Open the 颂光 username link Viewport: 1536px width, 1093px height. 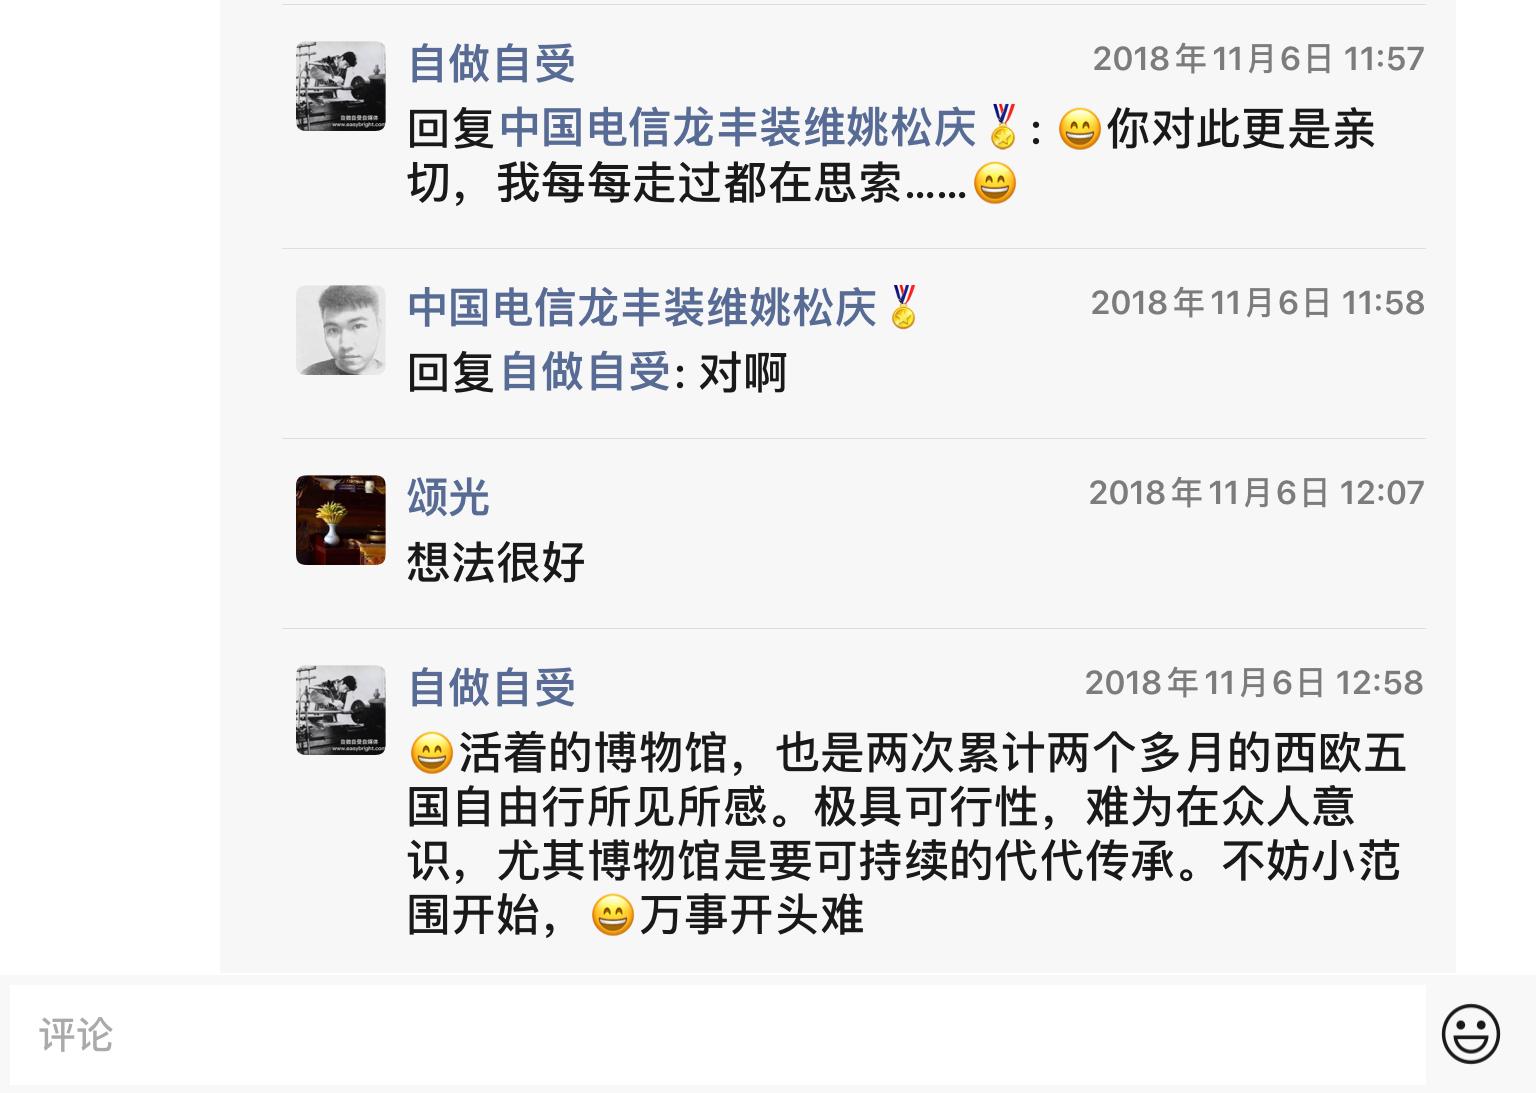click(x=448, y=497)
